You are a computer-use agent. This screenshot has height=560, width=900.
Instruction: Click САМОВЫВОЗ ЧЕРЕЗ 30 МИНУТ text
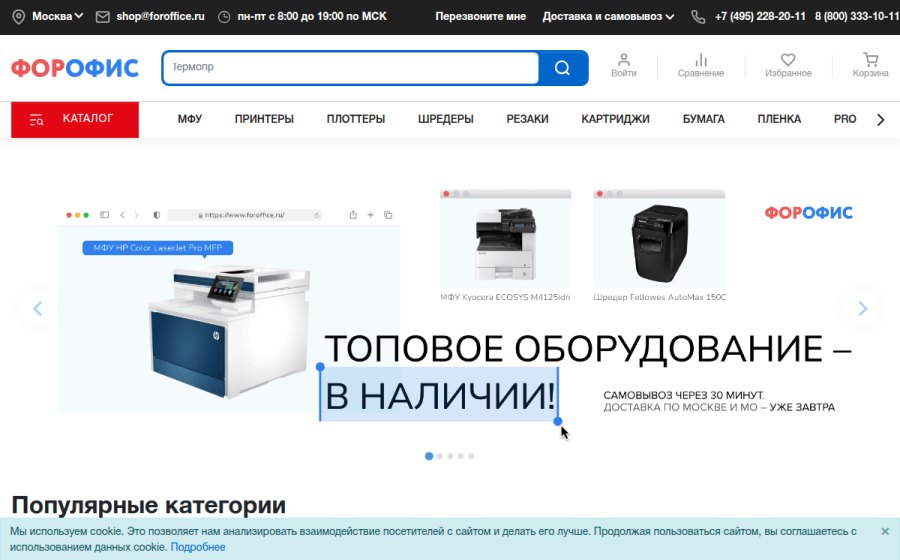(684, 395)
